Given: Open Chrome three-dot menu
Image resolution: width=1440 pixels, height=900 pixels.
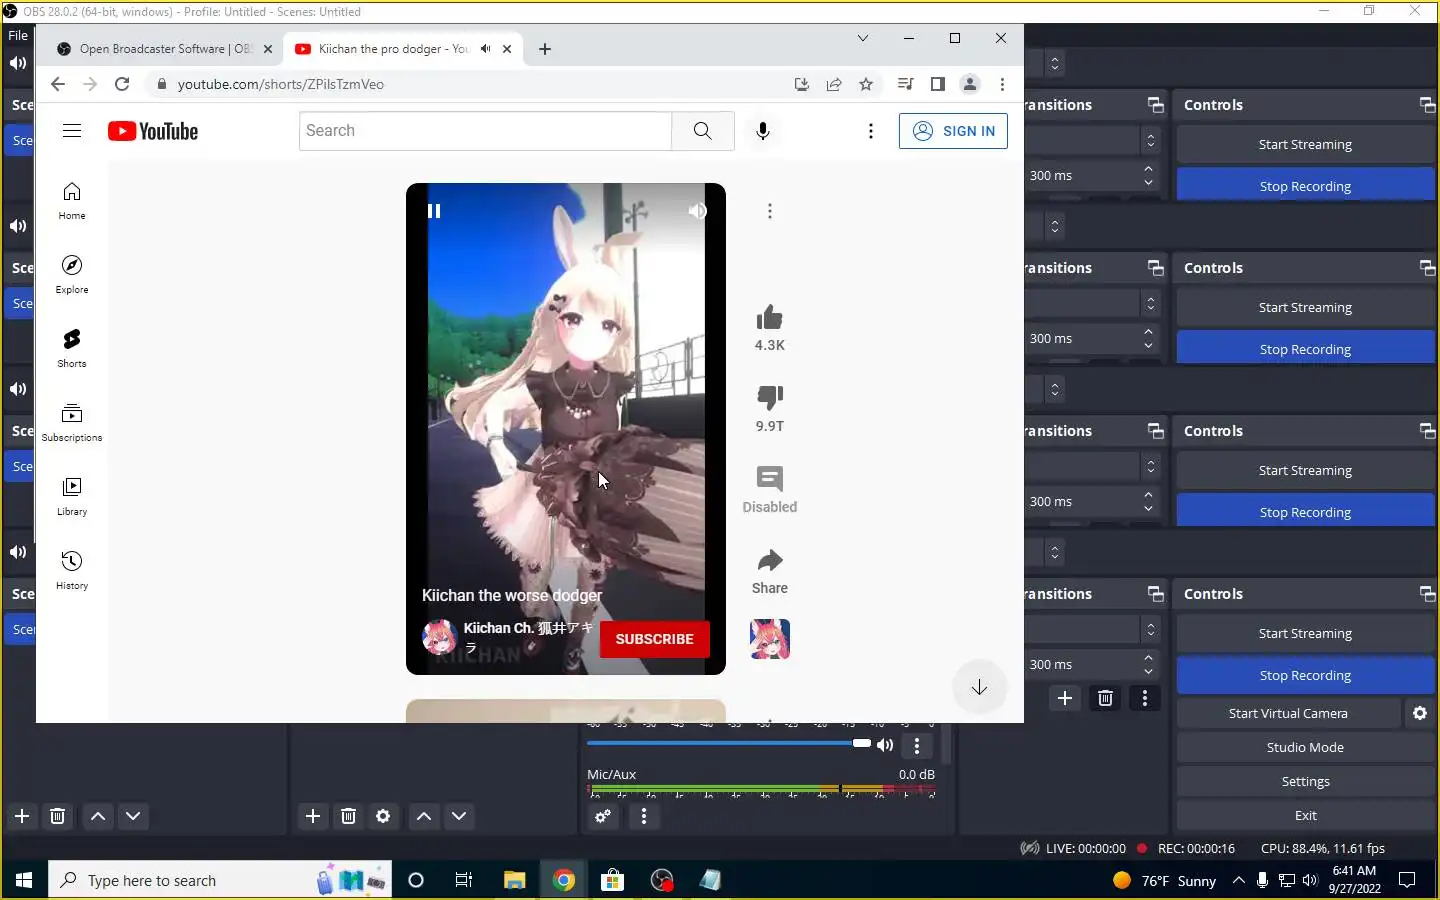Looking at the screenshot, I should tap(1002, 84).
